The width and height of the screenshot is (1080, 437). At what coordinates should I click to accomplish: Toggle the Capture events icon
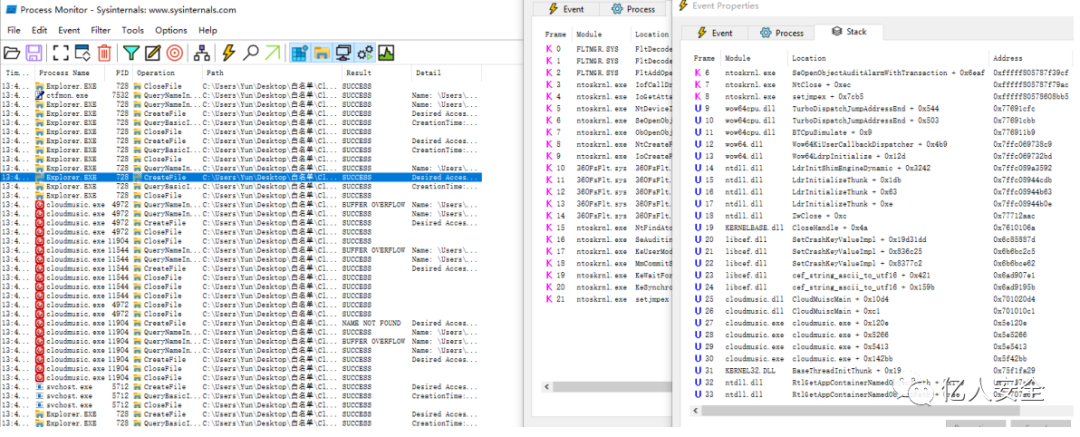[61, 52]
